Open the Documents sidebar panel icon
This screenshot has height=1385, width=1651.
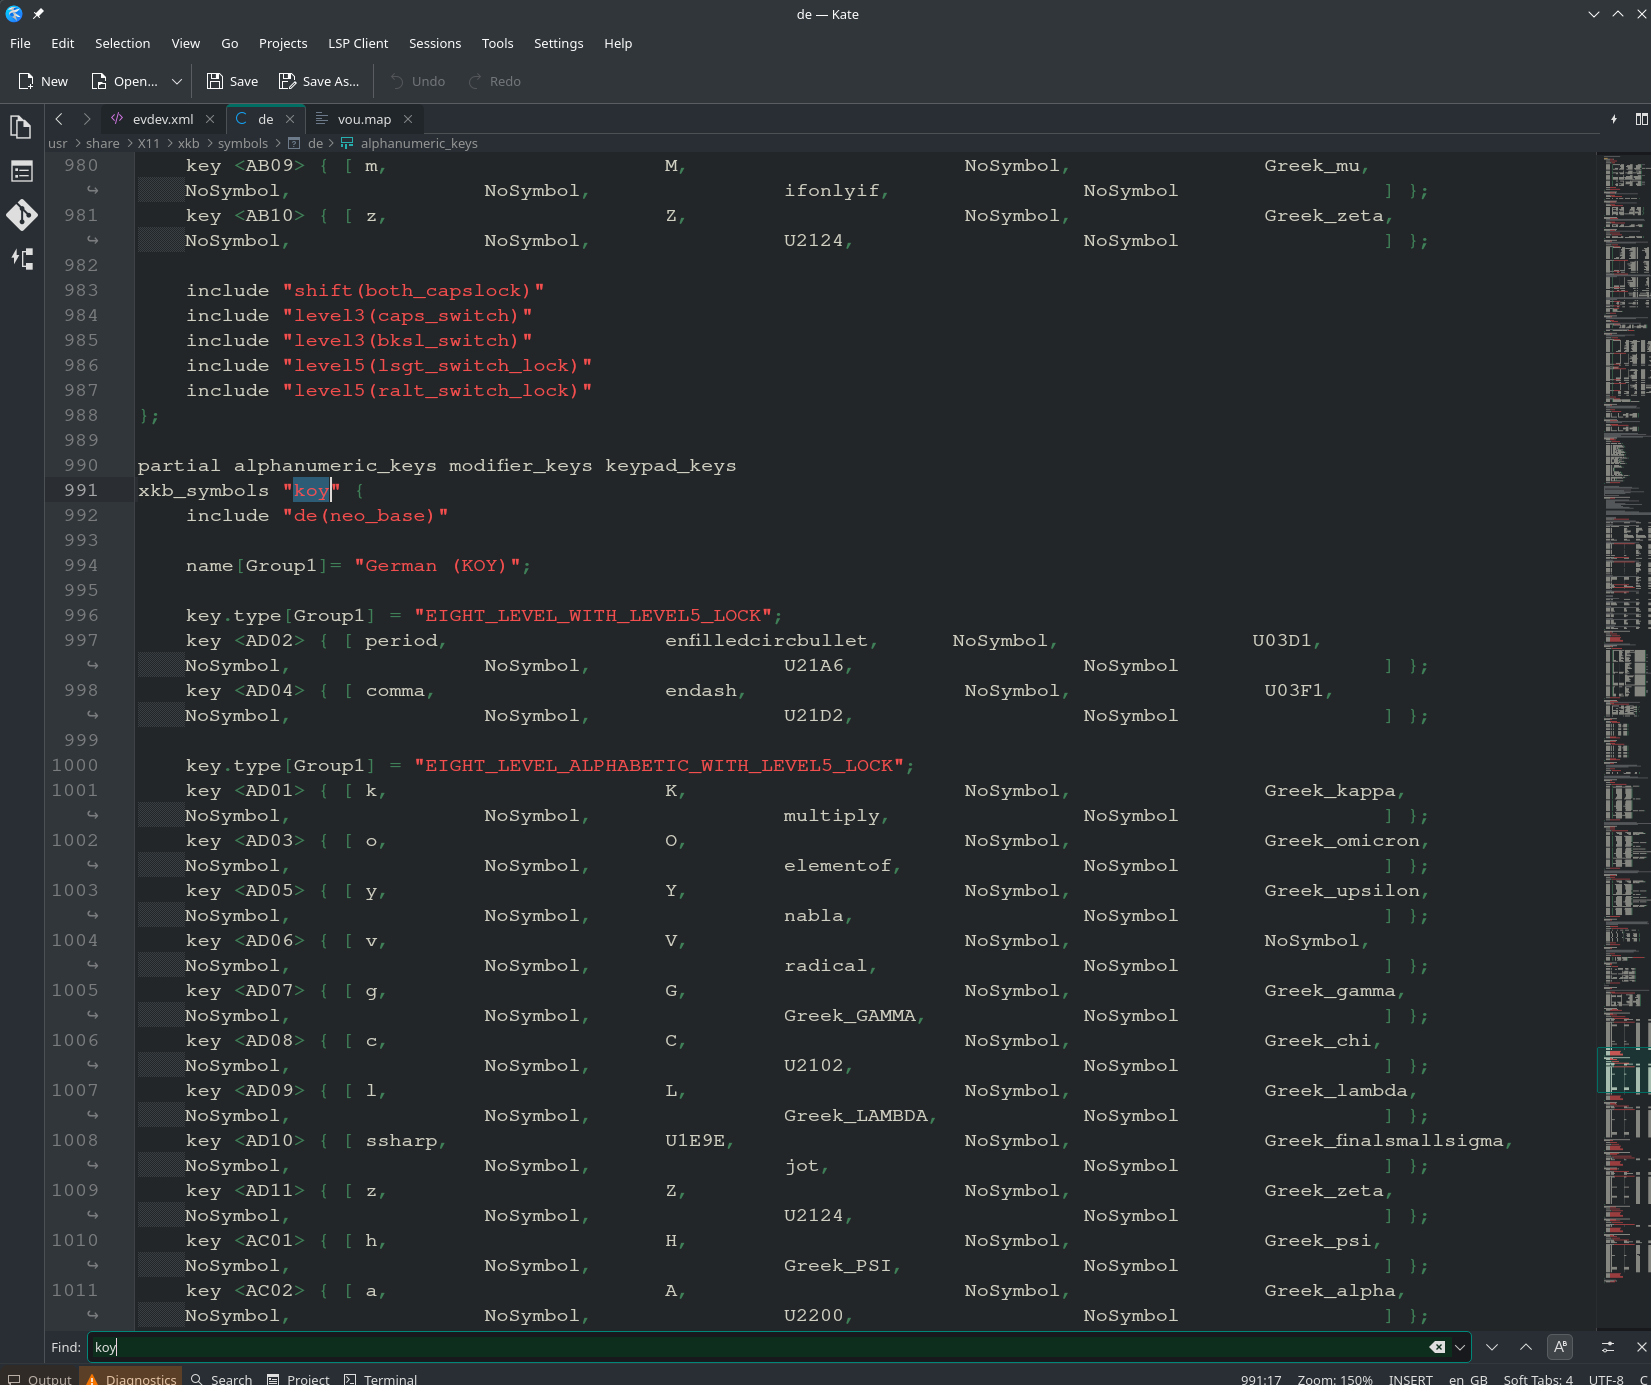tap(21, 127)
